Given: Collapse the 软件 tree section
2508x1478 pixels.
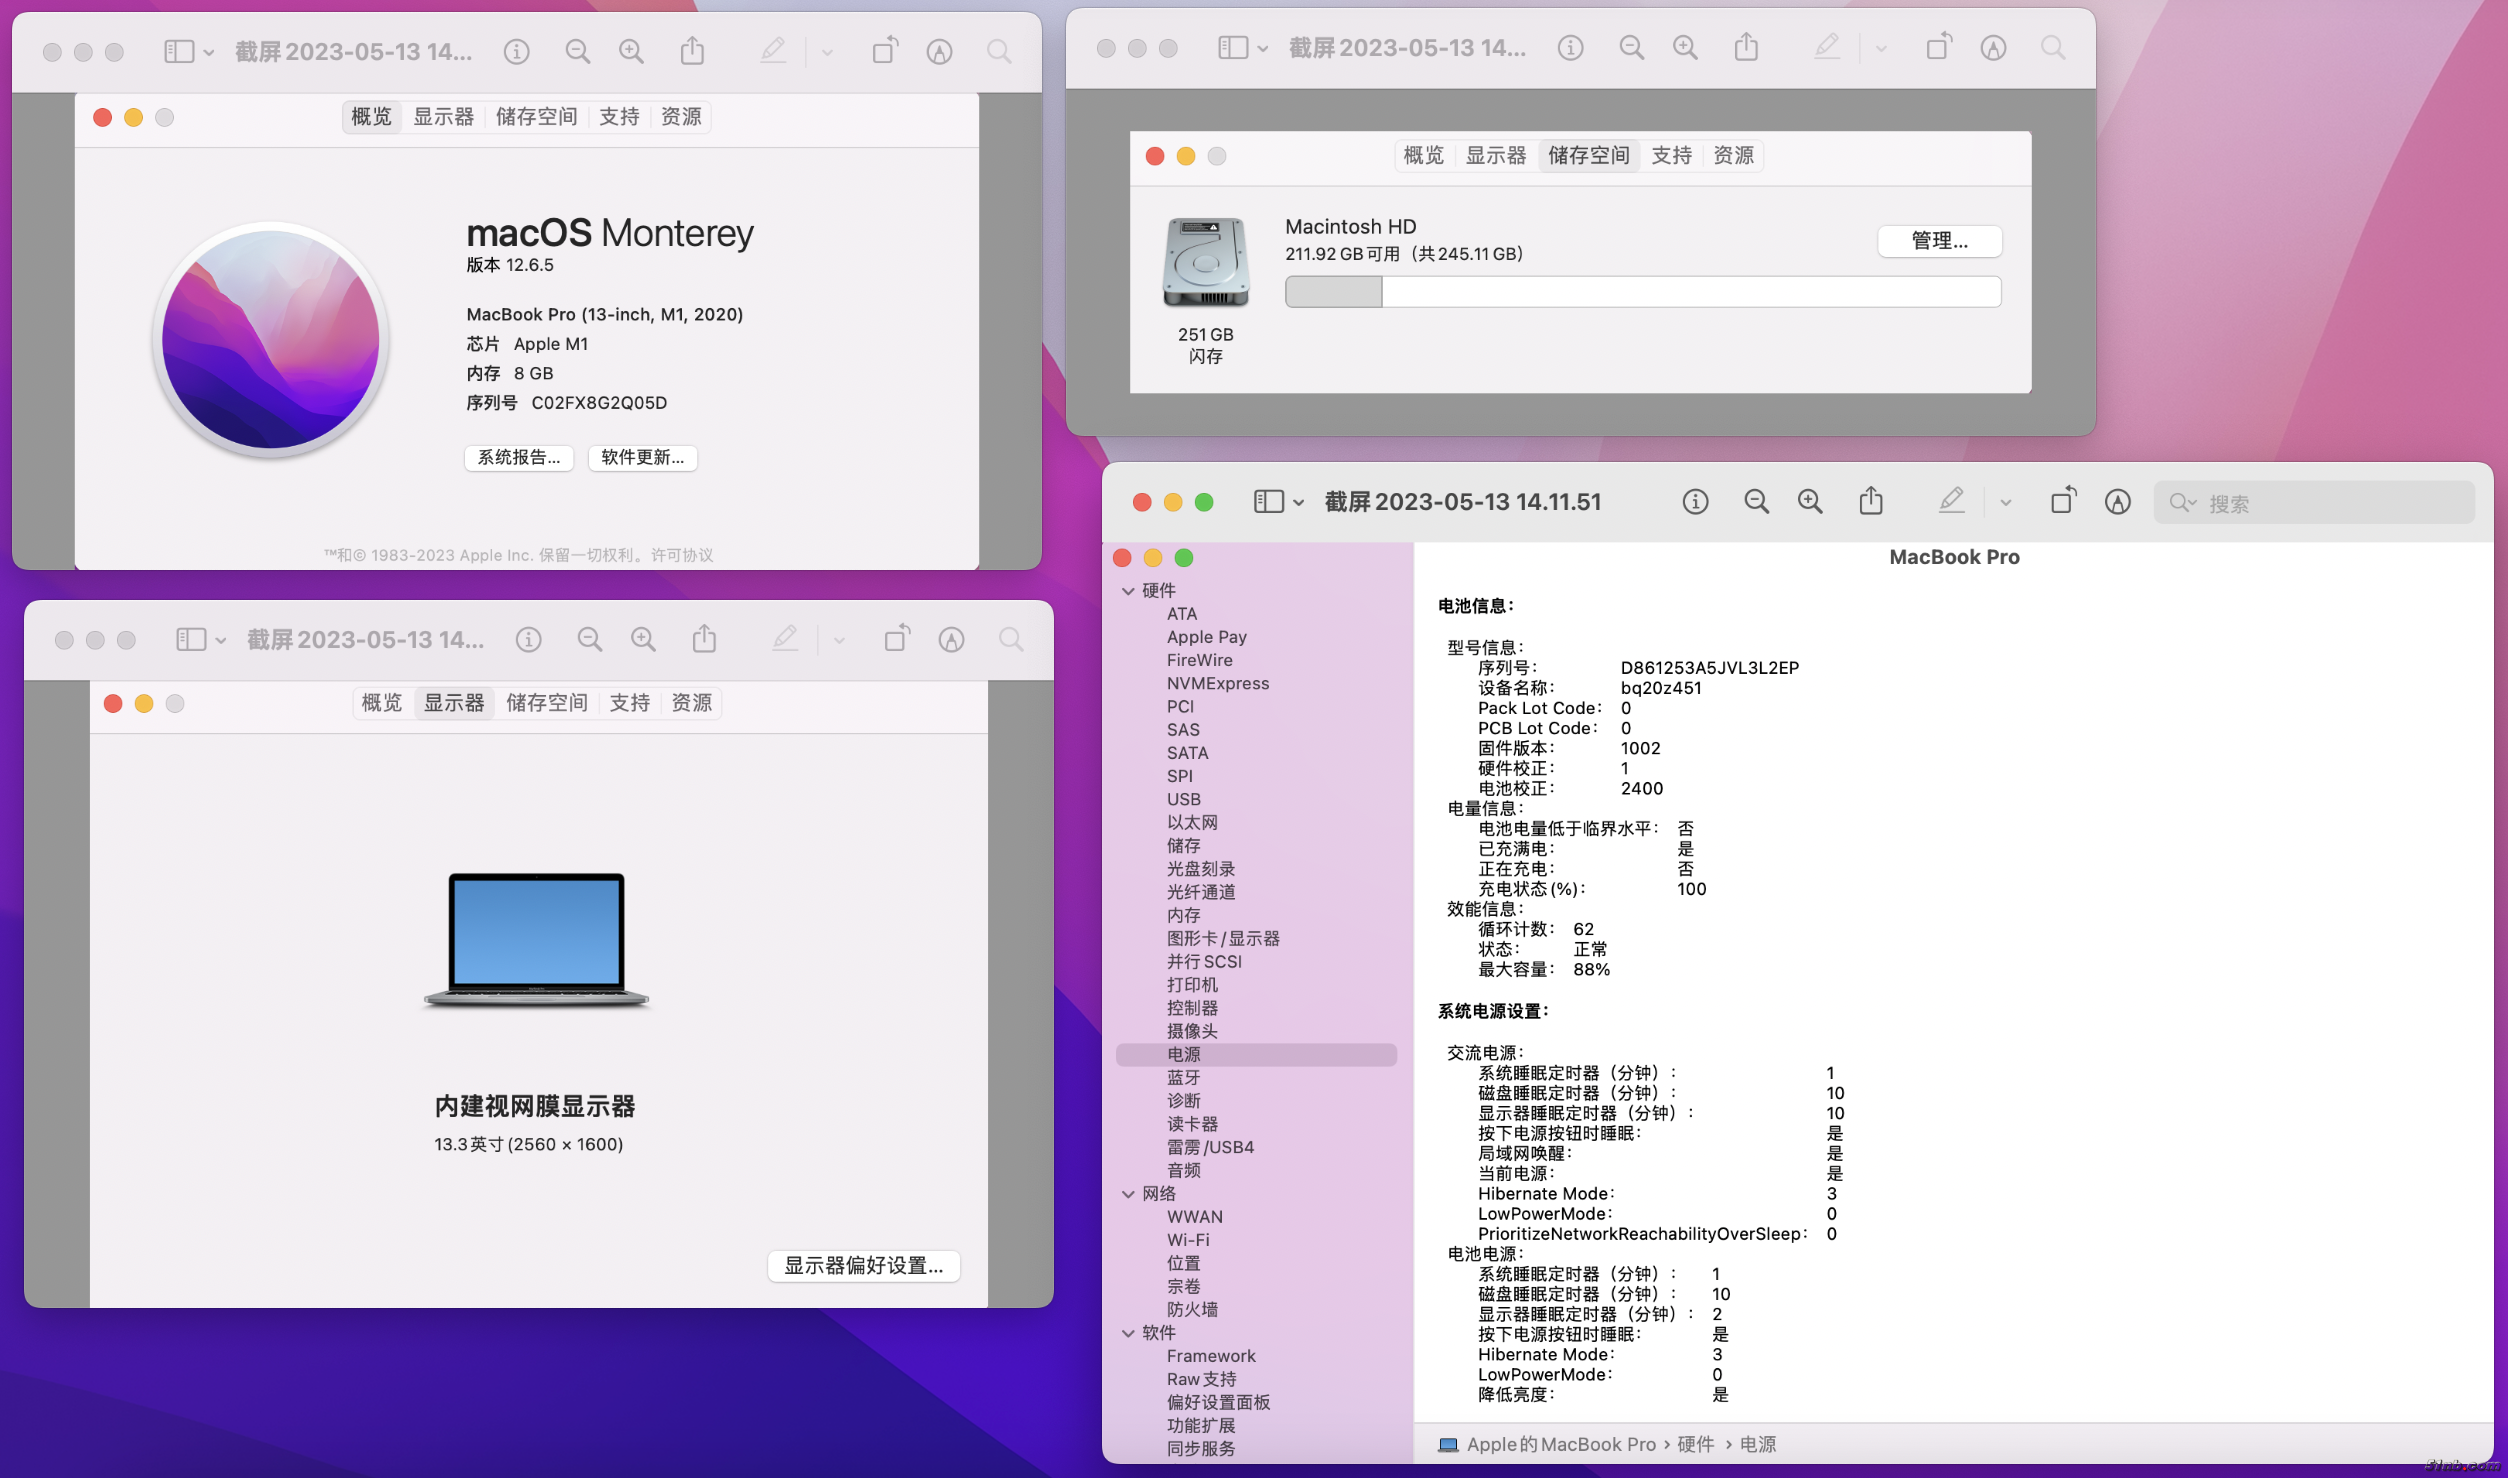Looking at the screenshot, I should 1128,1333.
